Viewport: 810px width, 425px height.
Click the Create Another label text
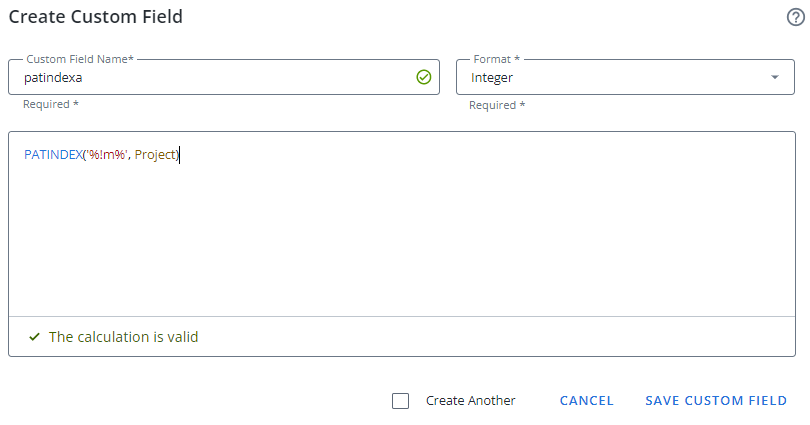pyautogui.click(x=470, y=401)
